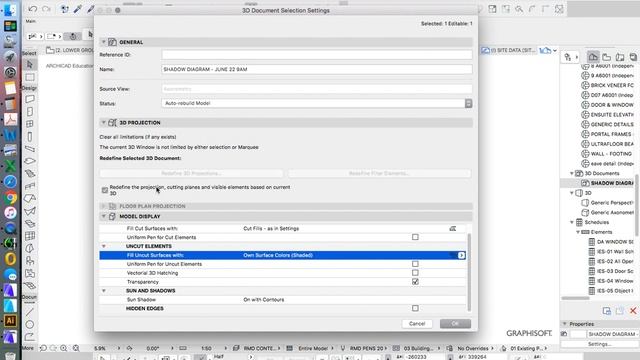640x360 pixels.
Task: Open the No Overrides menu in status bar
Action: (476, 348)
